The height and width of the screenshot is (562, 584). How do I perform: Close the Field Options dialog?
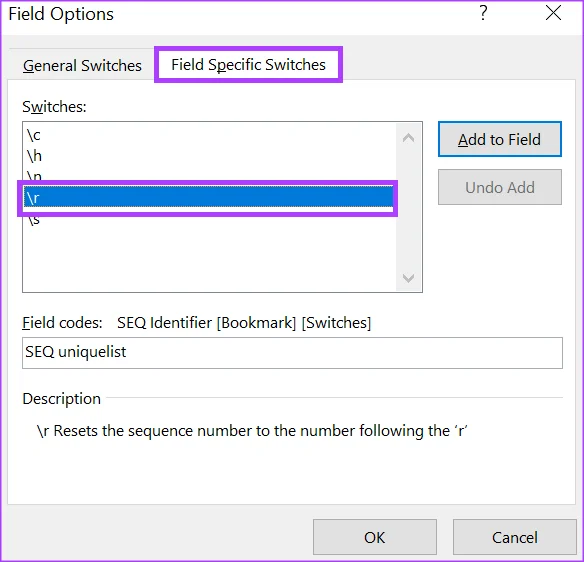click(553, 13)
